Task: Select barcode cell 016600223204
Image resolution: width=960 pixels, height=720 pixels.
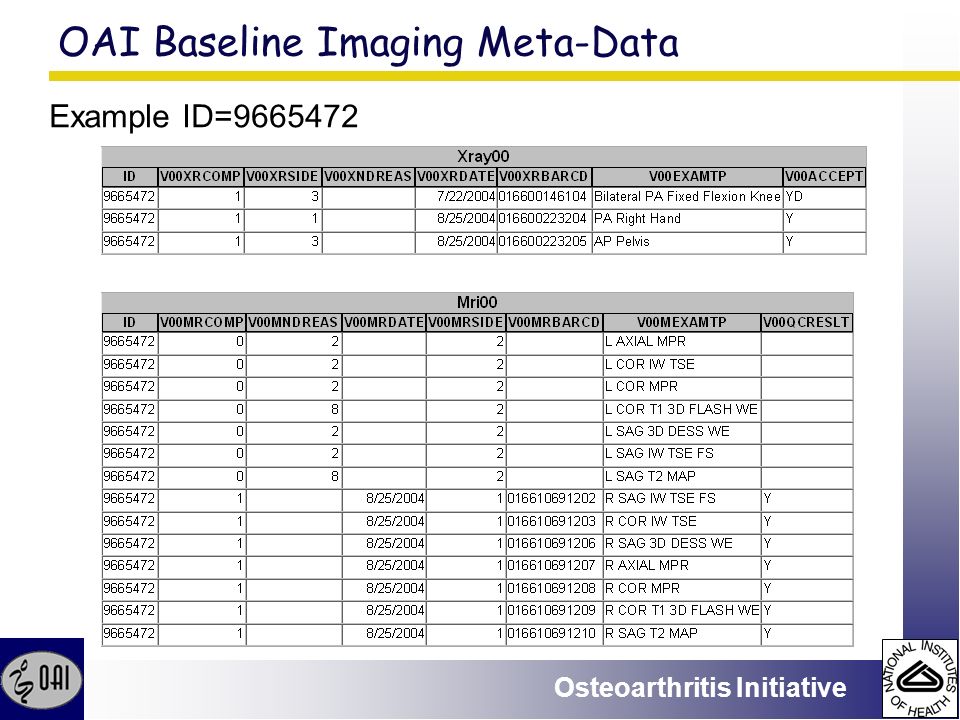Action: [x=544, y=219]
